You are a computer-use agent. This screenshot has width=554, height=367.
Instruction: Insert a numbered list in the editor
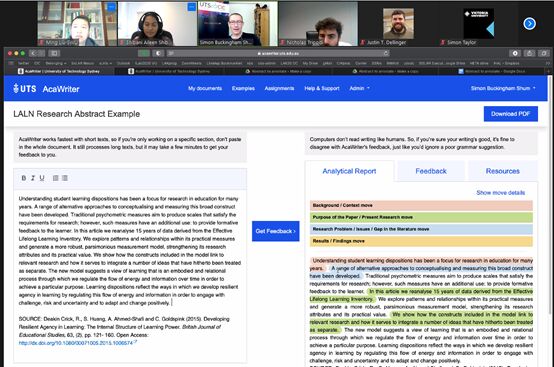pos(55,178)
